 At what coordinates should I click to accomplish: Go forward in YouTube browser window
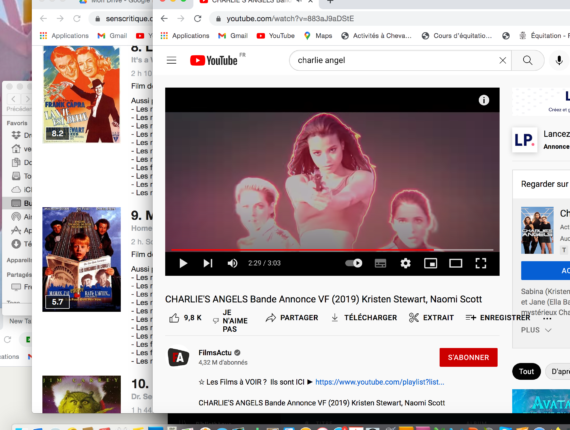click(x=181, y=19)
